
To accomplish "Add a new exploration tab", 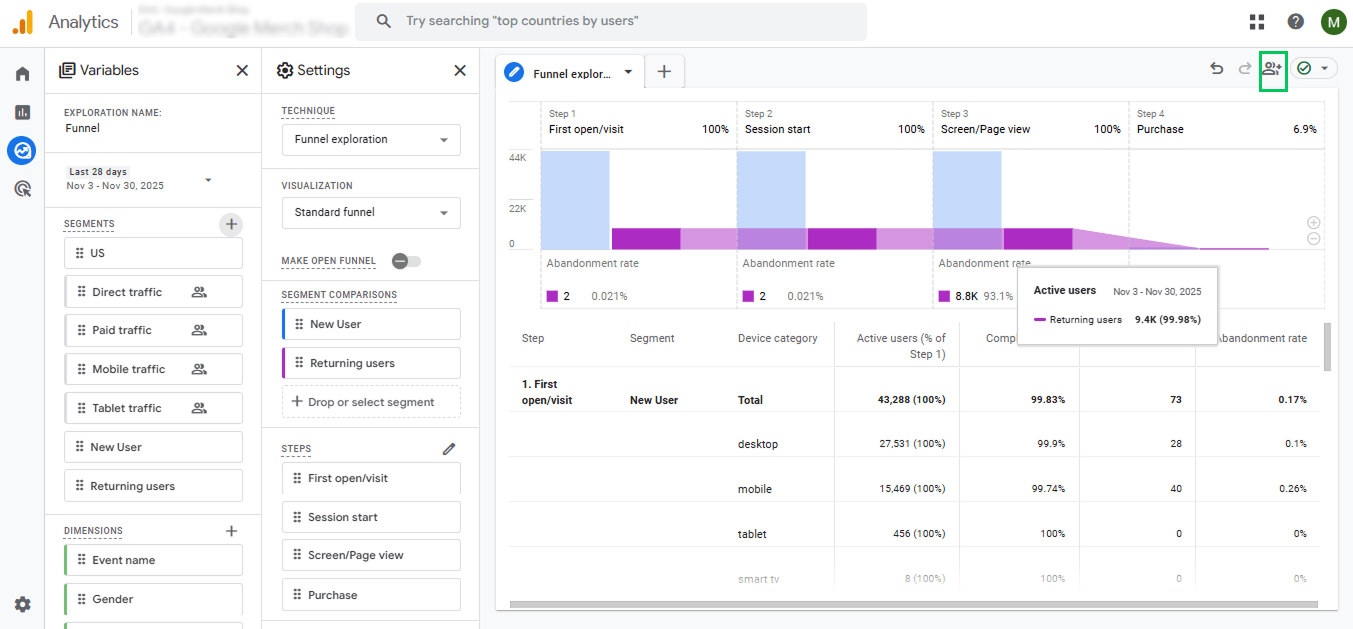I will [664, 72].
